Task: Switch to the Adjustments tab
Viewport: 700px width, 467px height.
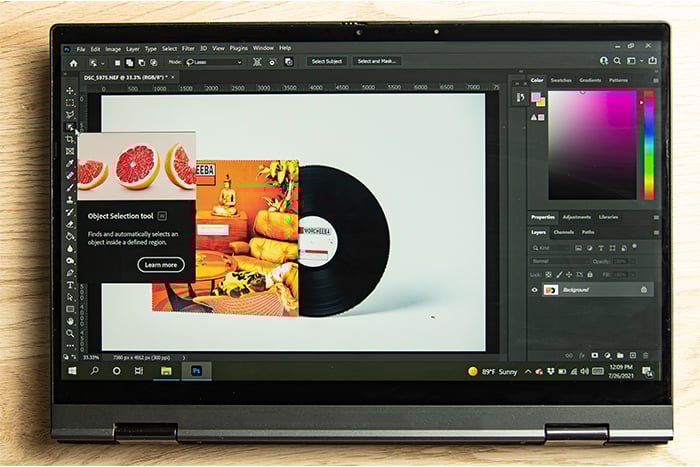Action: pos(576,217)
